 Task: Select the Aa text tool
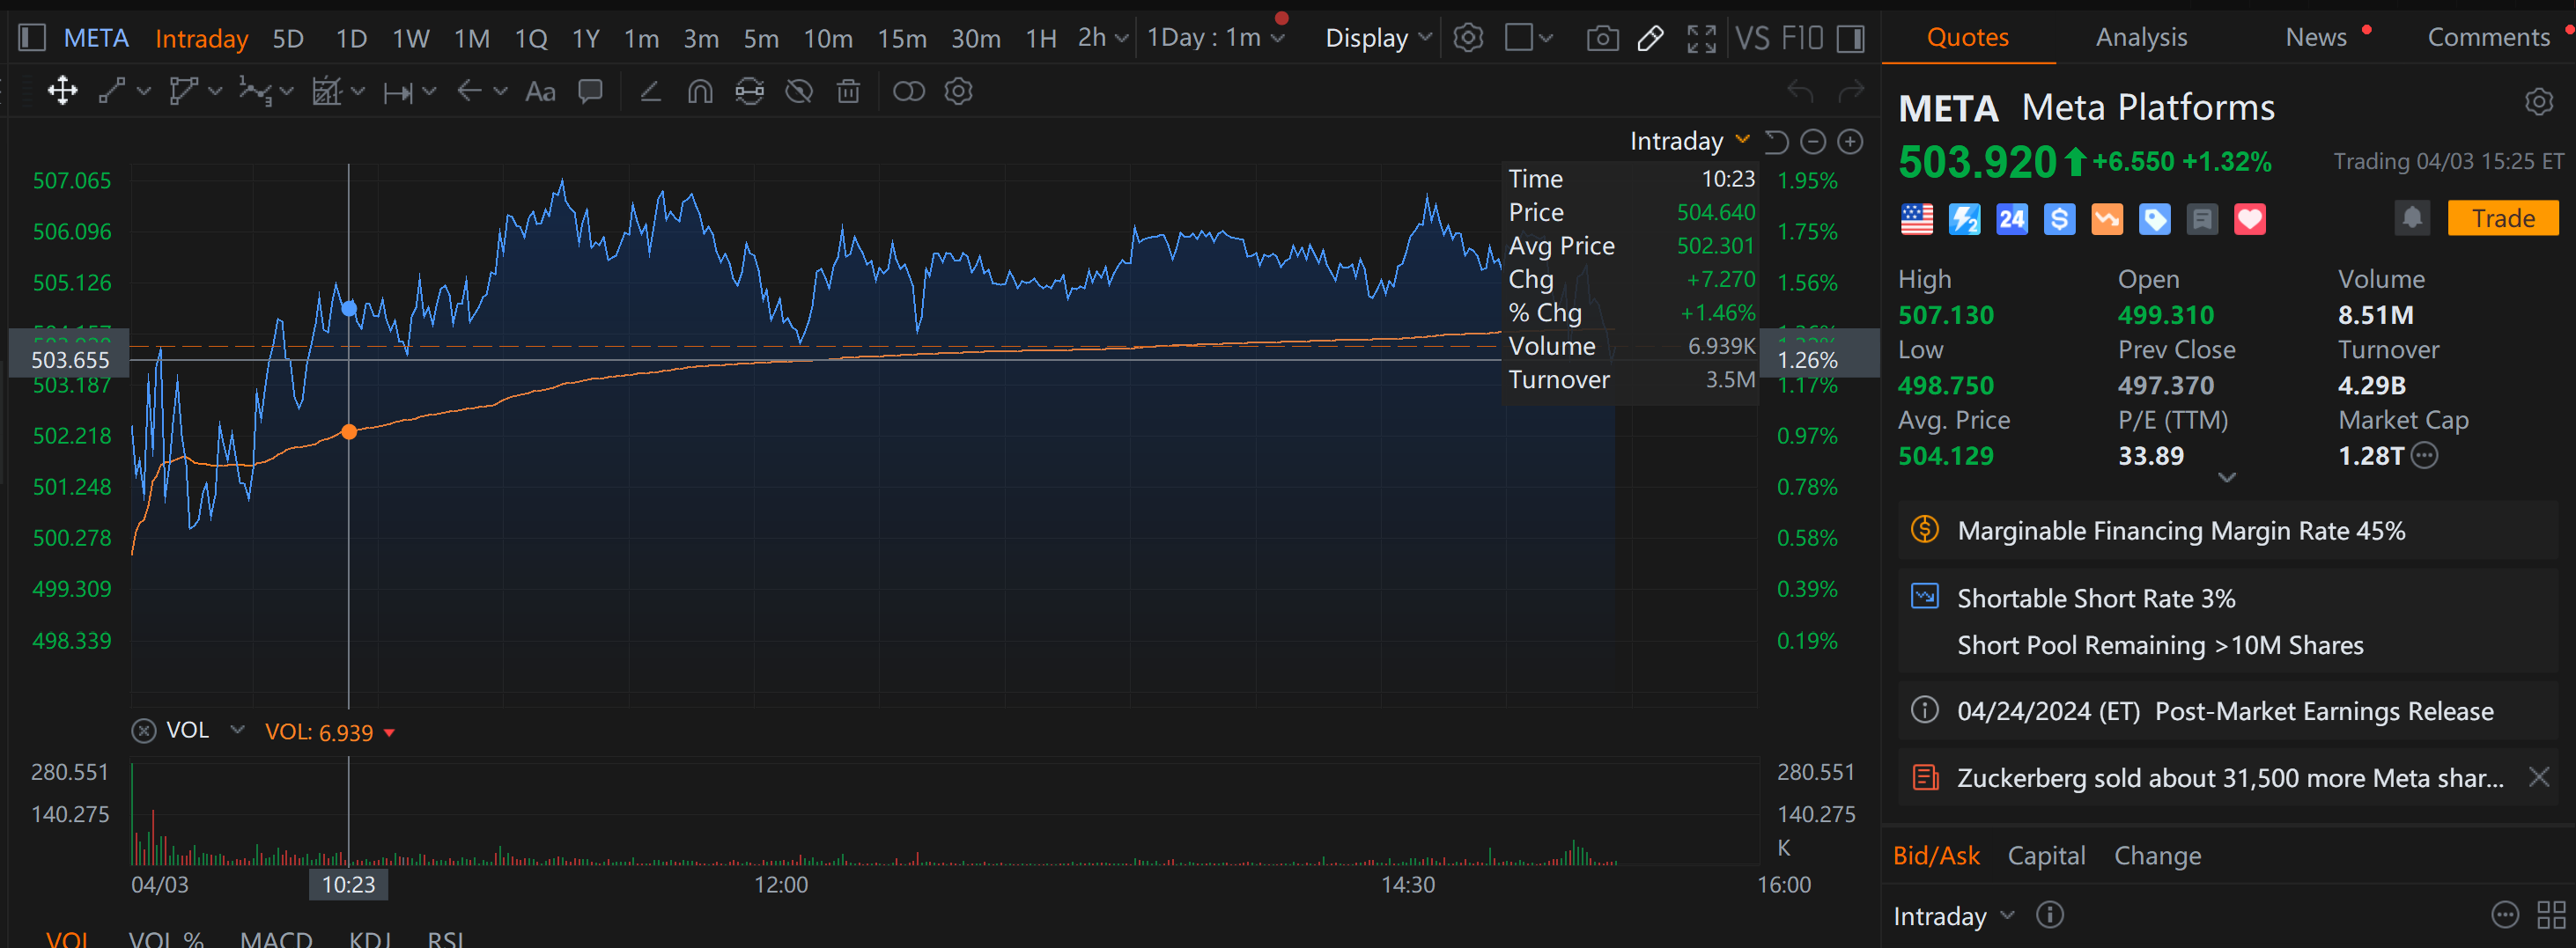tap(540, 91)
